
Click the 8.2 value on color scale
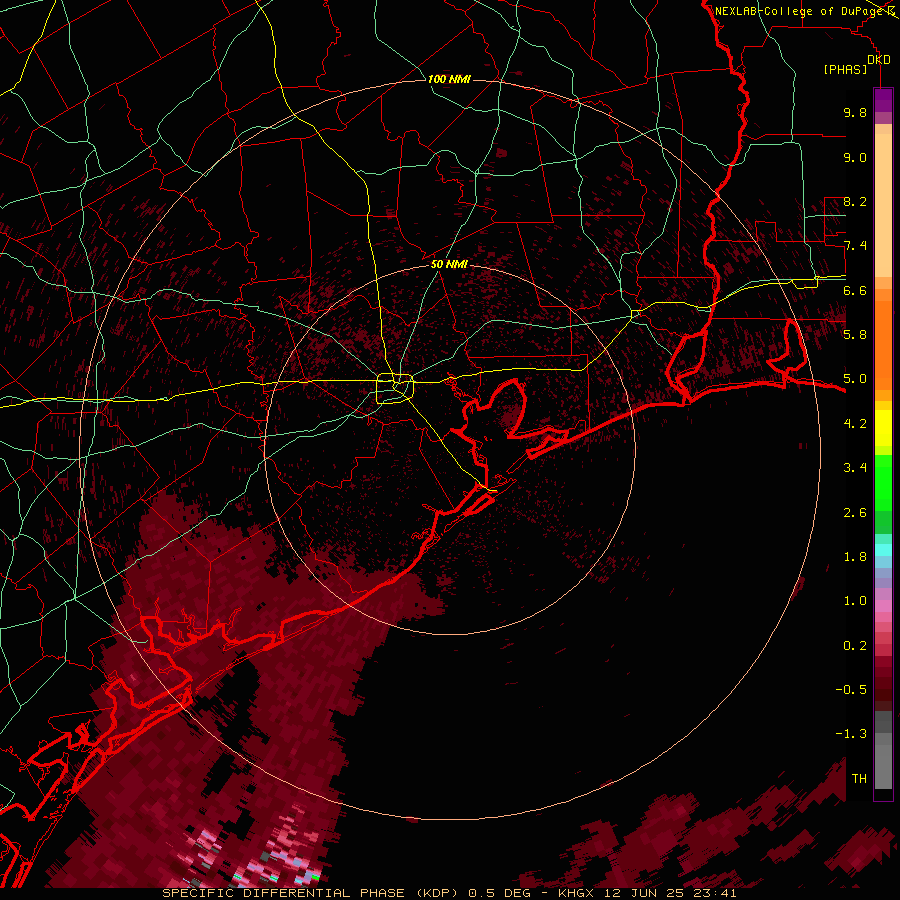855,201
